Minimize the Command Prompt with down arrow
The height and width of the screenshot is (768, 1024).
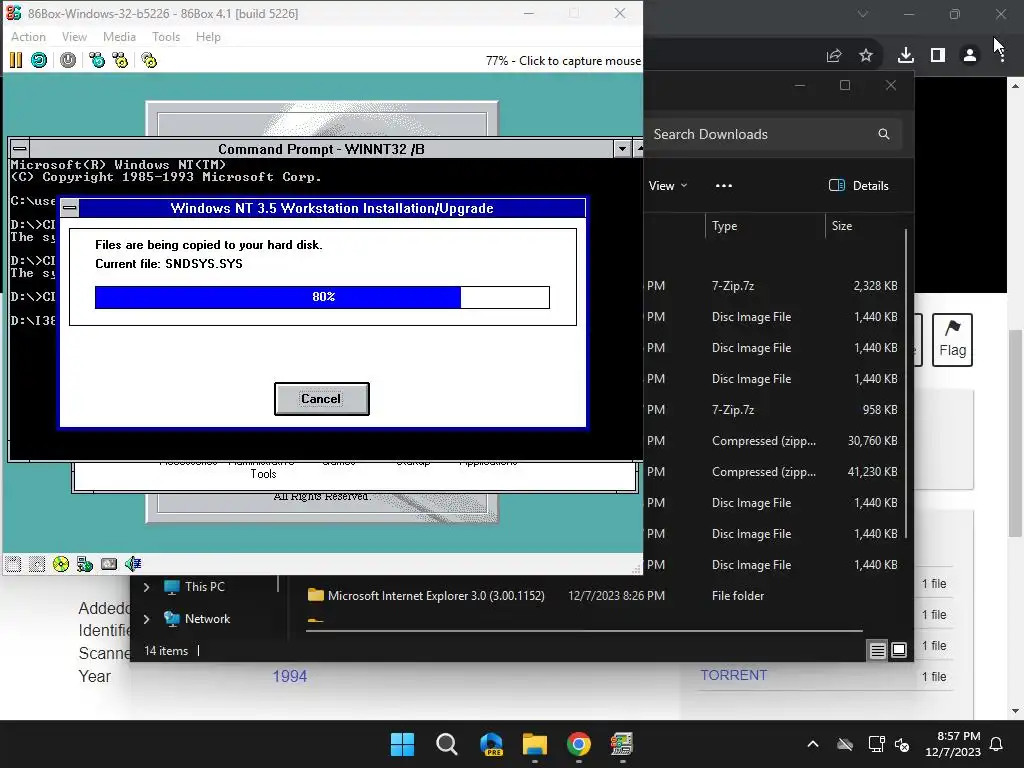pyautogui.click(x=622, y=149)
